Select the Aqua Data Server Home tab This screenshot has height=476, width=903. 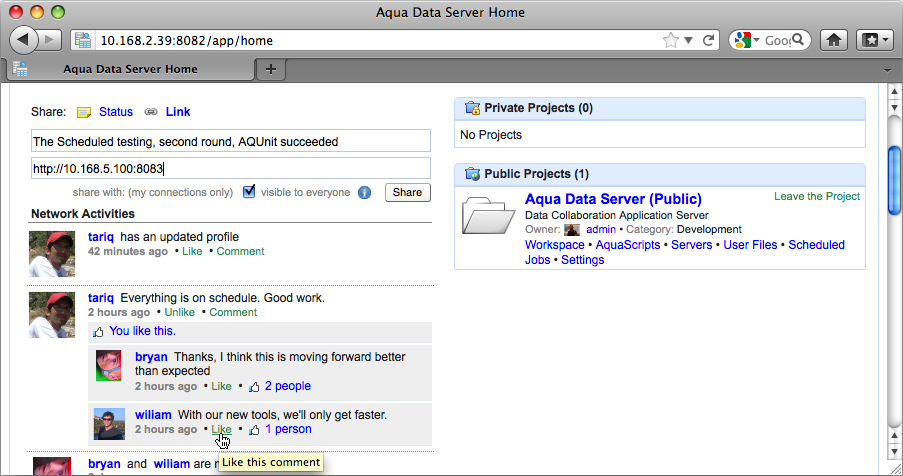tap(130, 69)
